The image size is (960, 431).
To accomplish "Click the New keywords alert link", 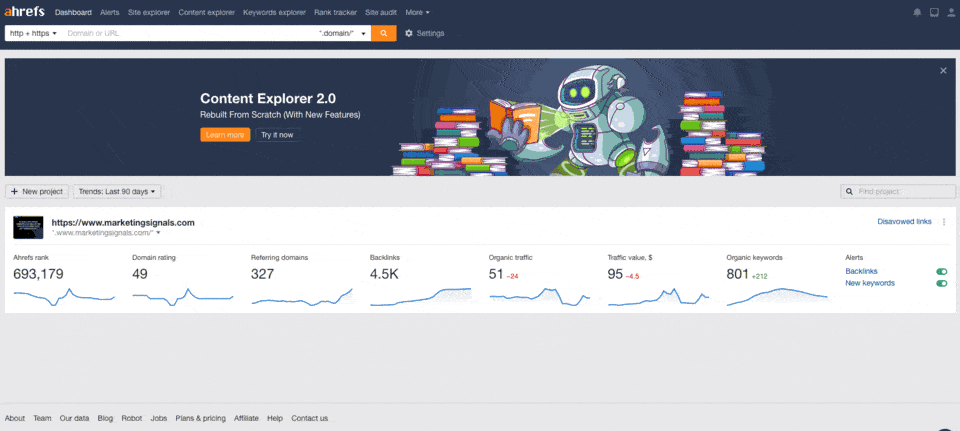I will (870, 283).
